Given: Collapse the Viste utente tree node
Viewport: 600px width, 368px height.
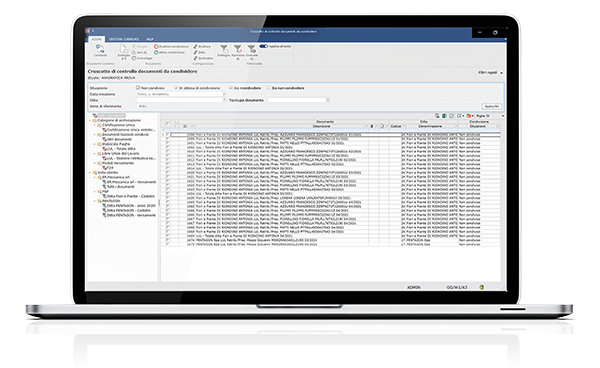Looking at the screenshot, I should (90, 173).
